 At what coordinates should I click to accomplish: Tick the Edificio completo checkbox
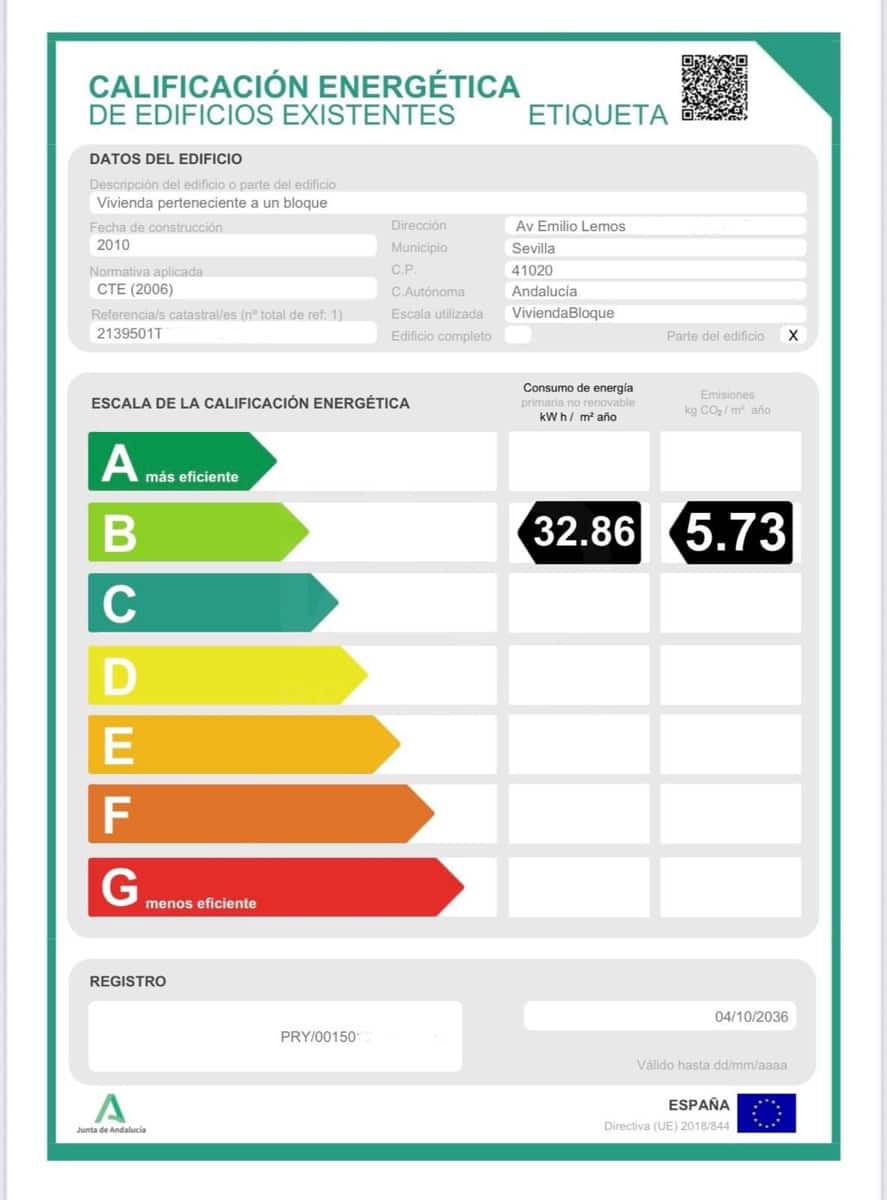click(x=518, y=335)
